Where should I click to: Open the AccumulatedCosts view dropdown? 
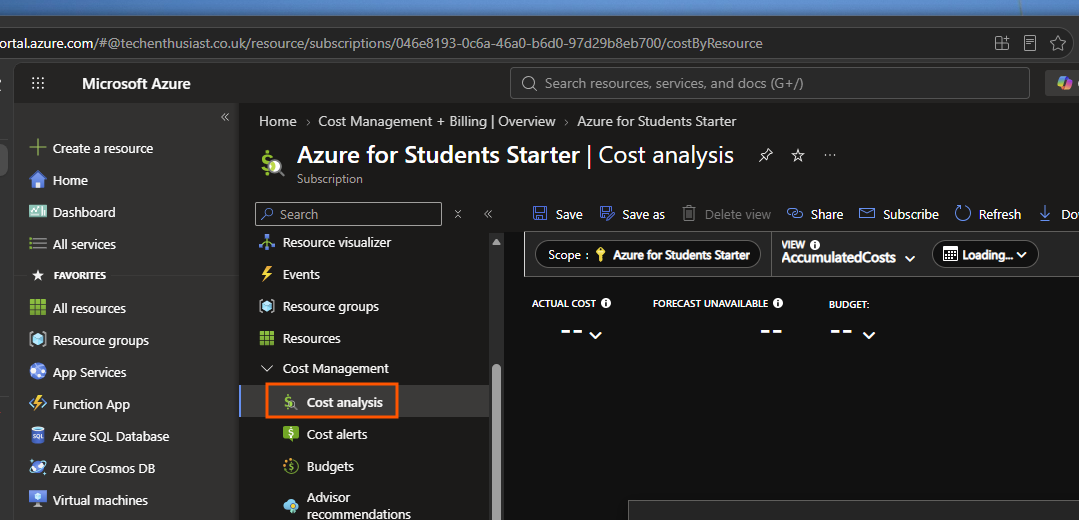[848, 258]
